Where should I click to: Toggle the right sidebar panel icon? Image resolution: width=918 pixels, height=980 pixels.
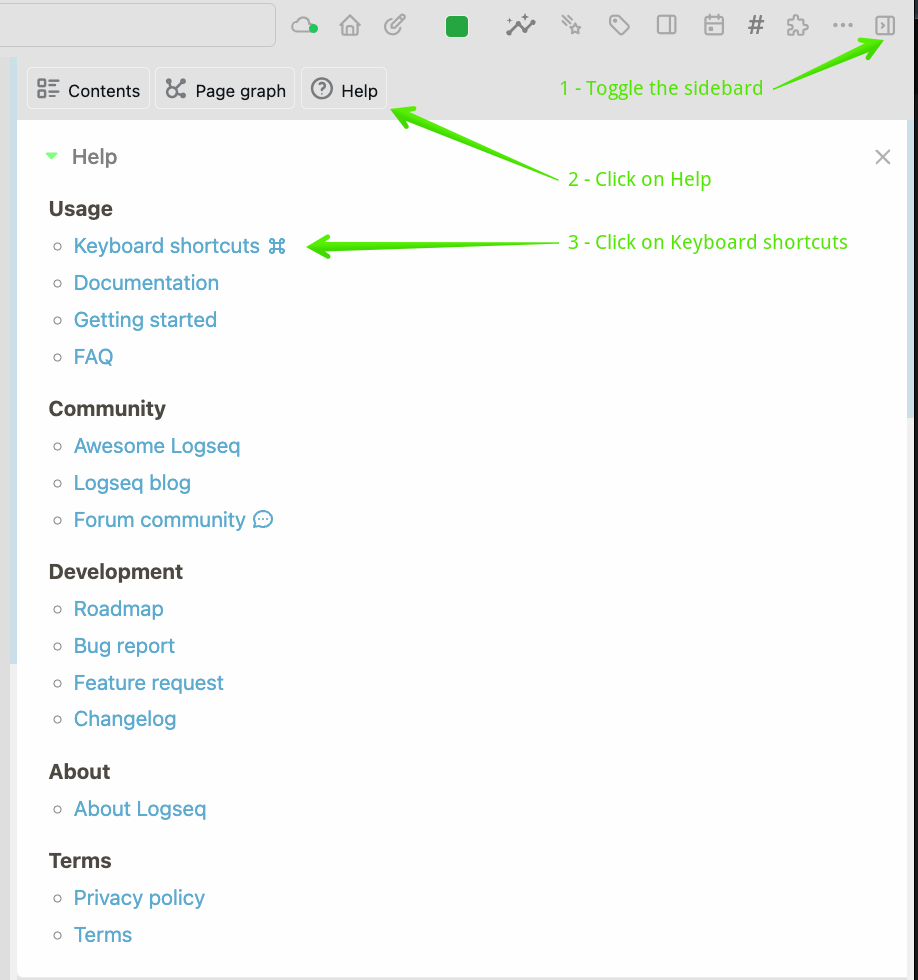pos(885,26)
